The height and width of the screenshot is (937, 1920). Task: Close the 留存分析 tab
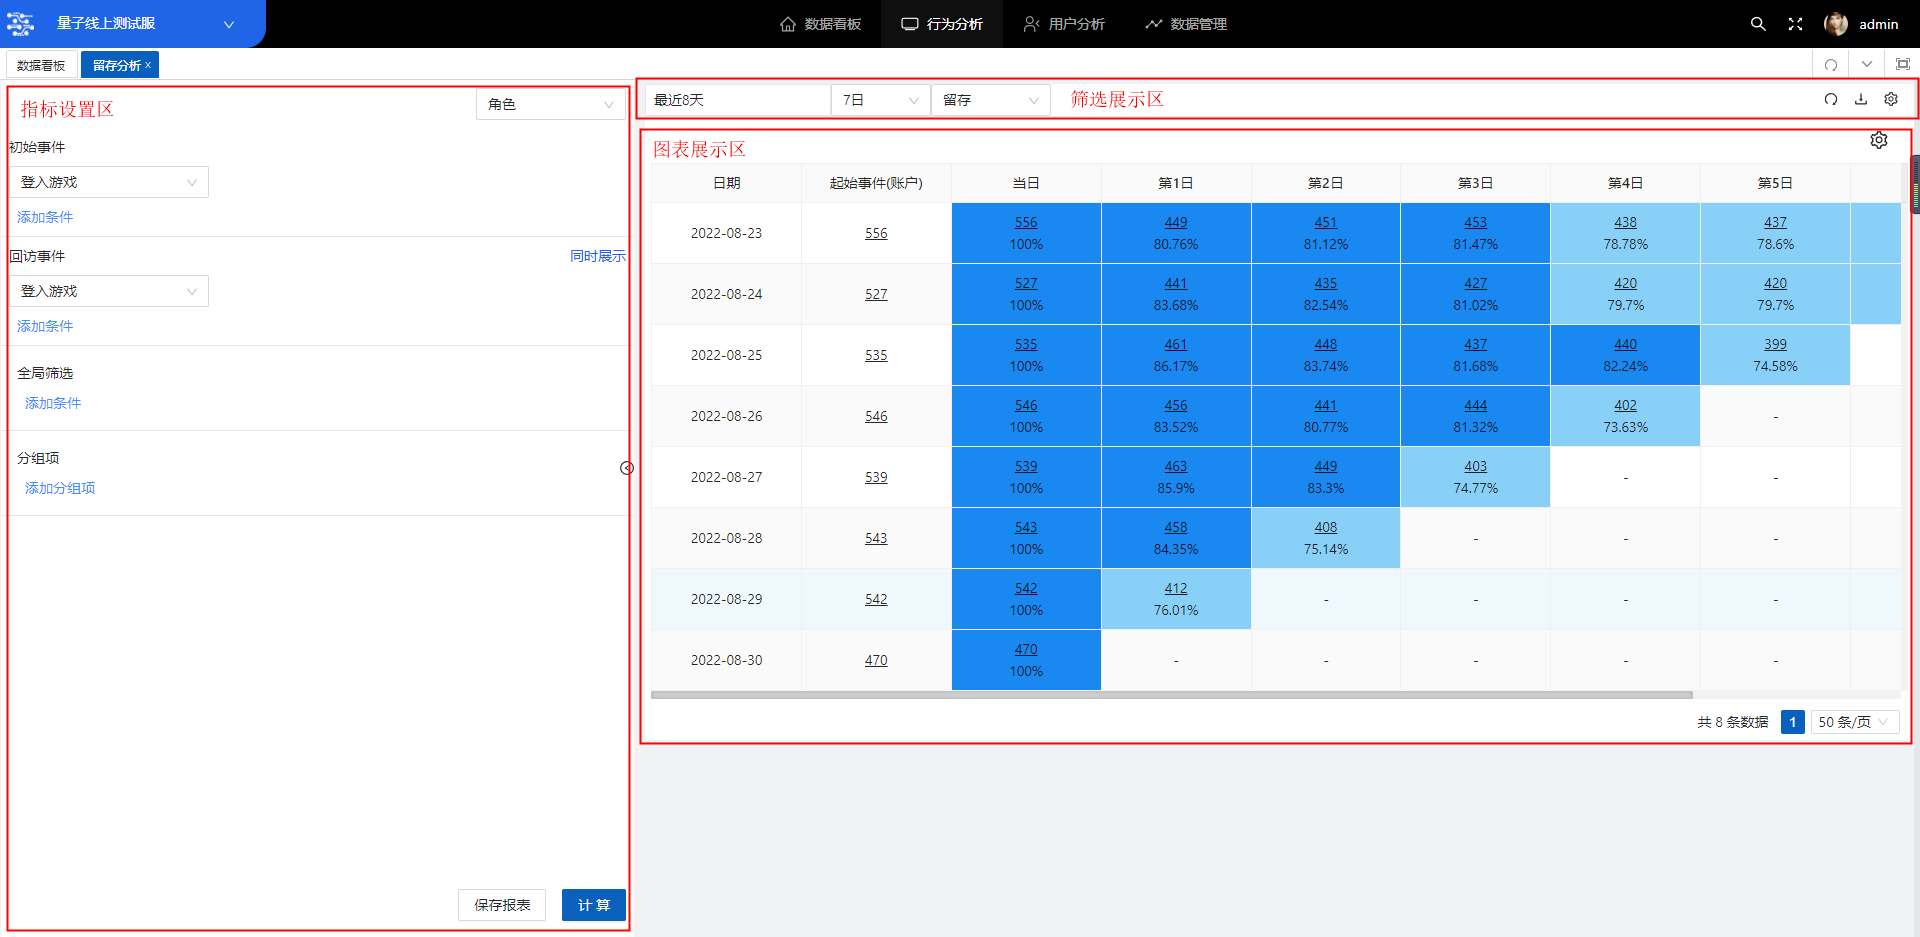coord(148,65)
